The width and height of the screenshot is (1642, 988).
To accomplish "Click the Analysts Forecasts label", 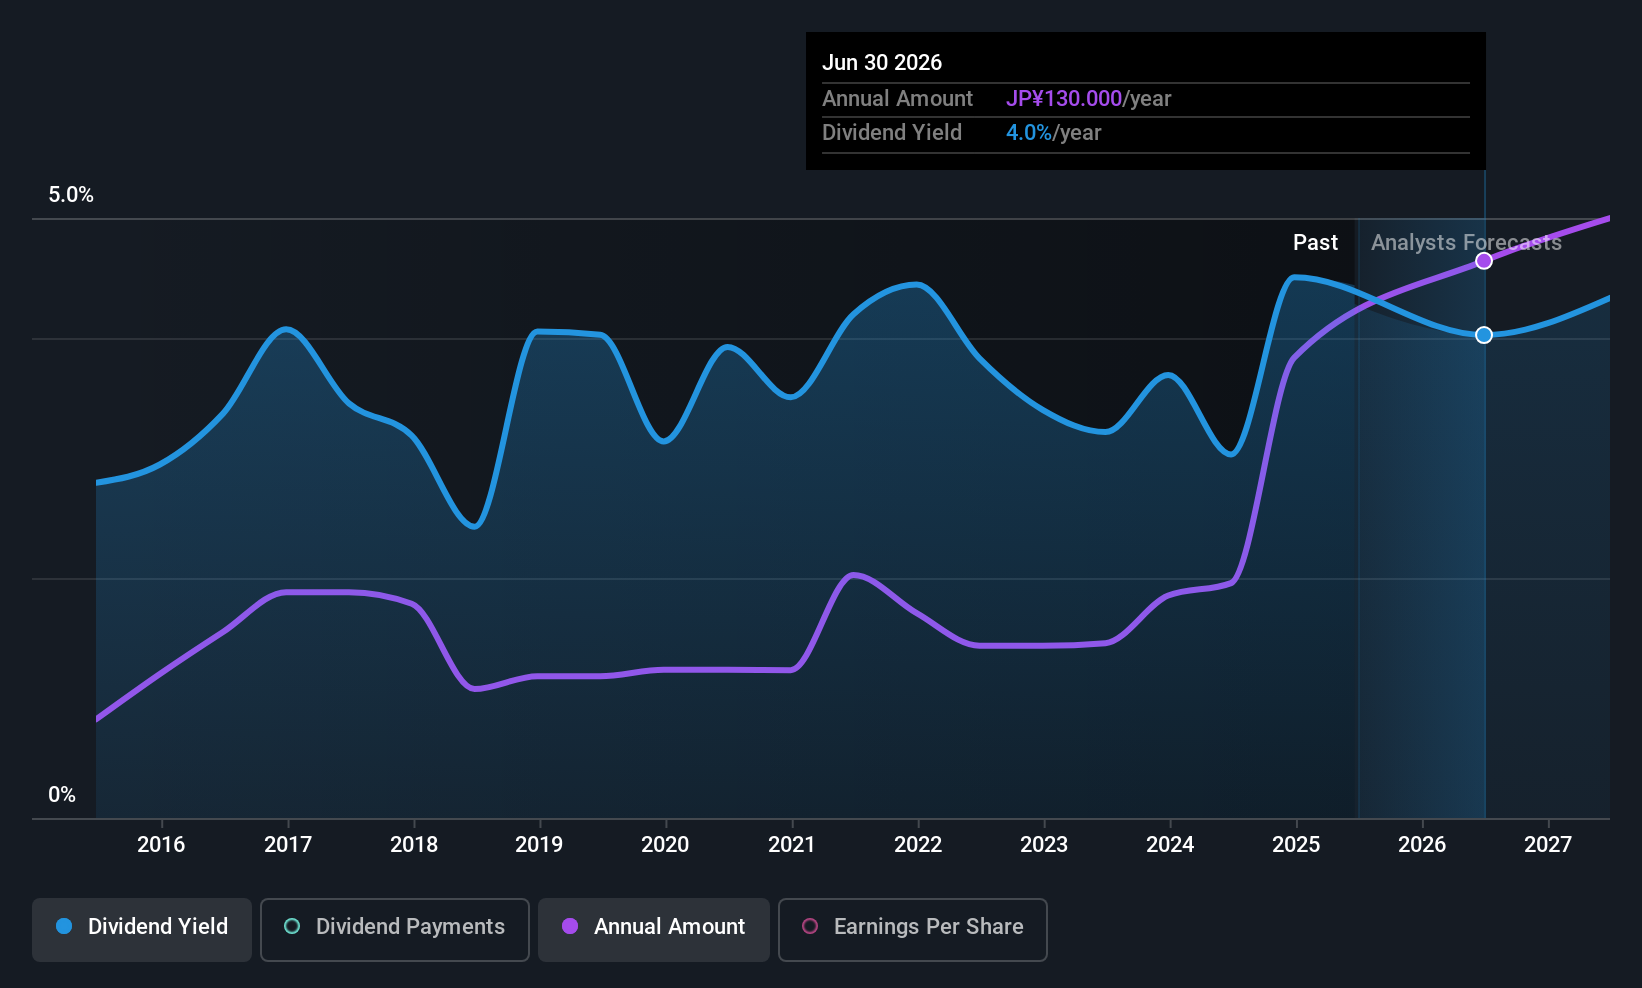I will tap(1466, 243).
